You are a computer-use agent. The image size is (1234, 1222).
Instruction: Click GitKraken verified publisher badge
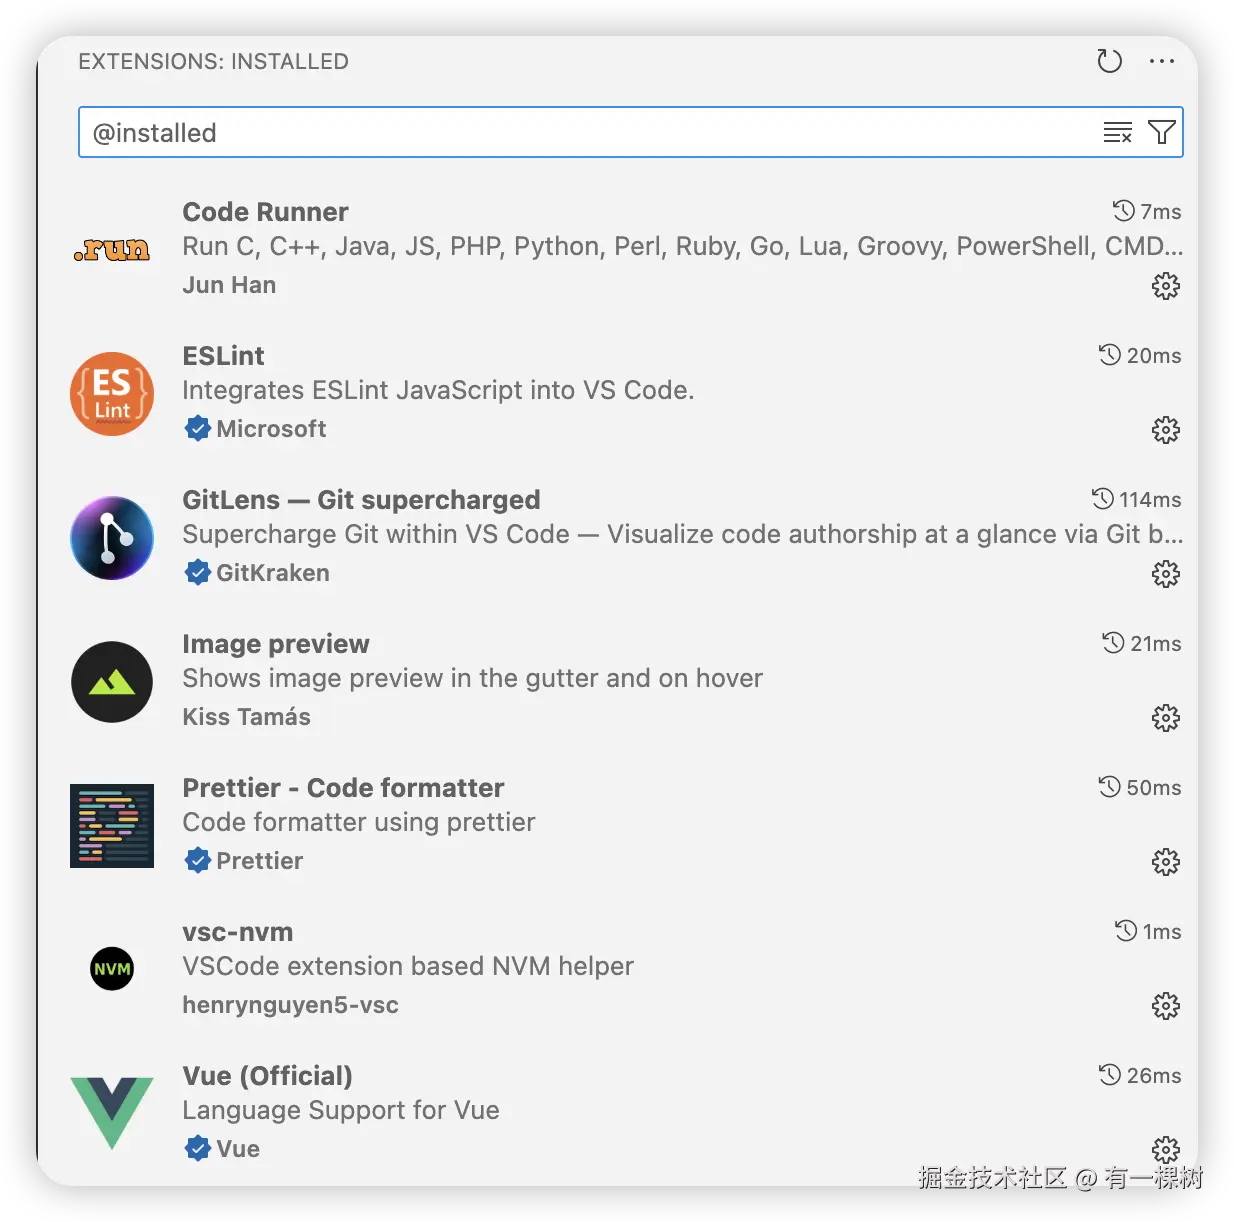pos(198,573)
